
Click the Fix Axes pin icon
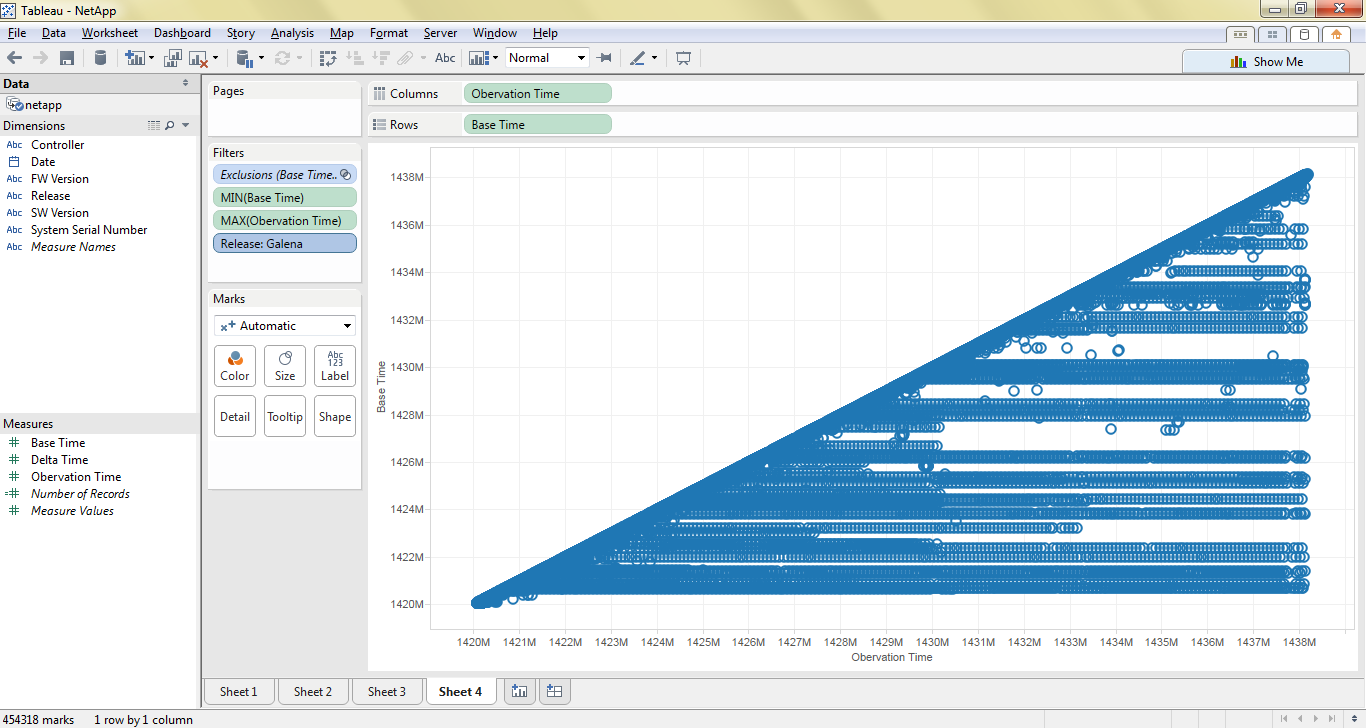point(604,58)
